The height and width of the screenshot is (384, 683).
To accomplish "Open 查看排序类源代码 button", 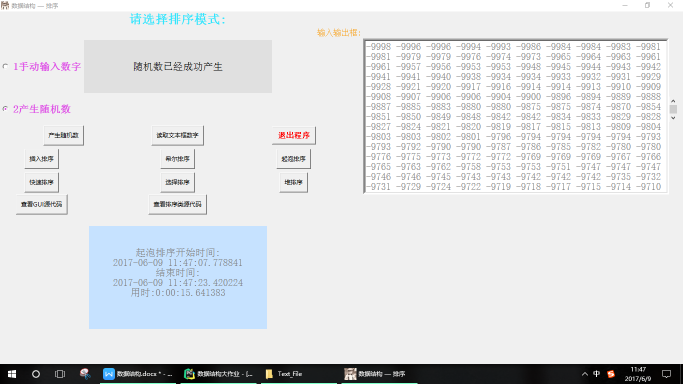I will (x=177, y=204).
